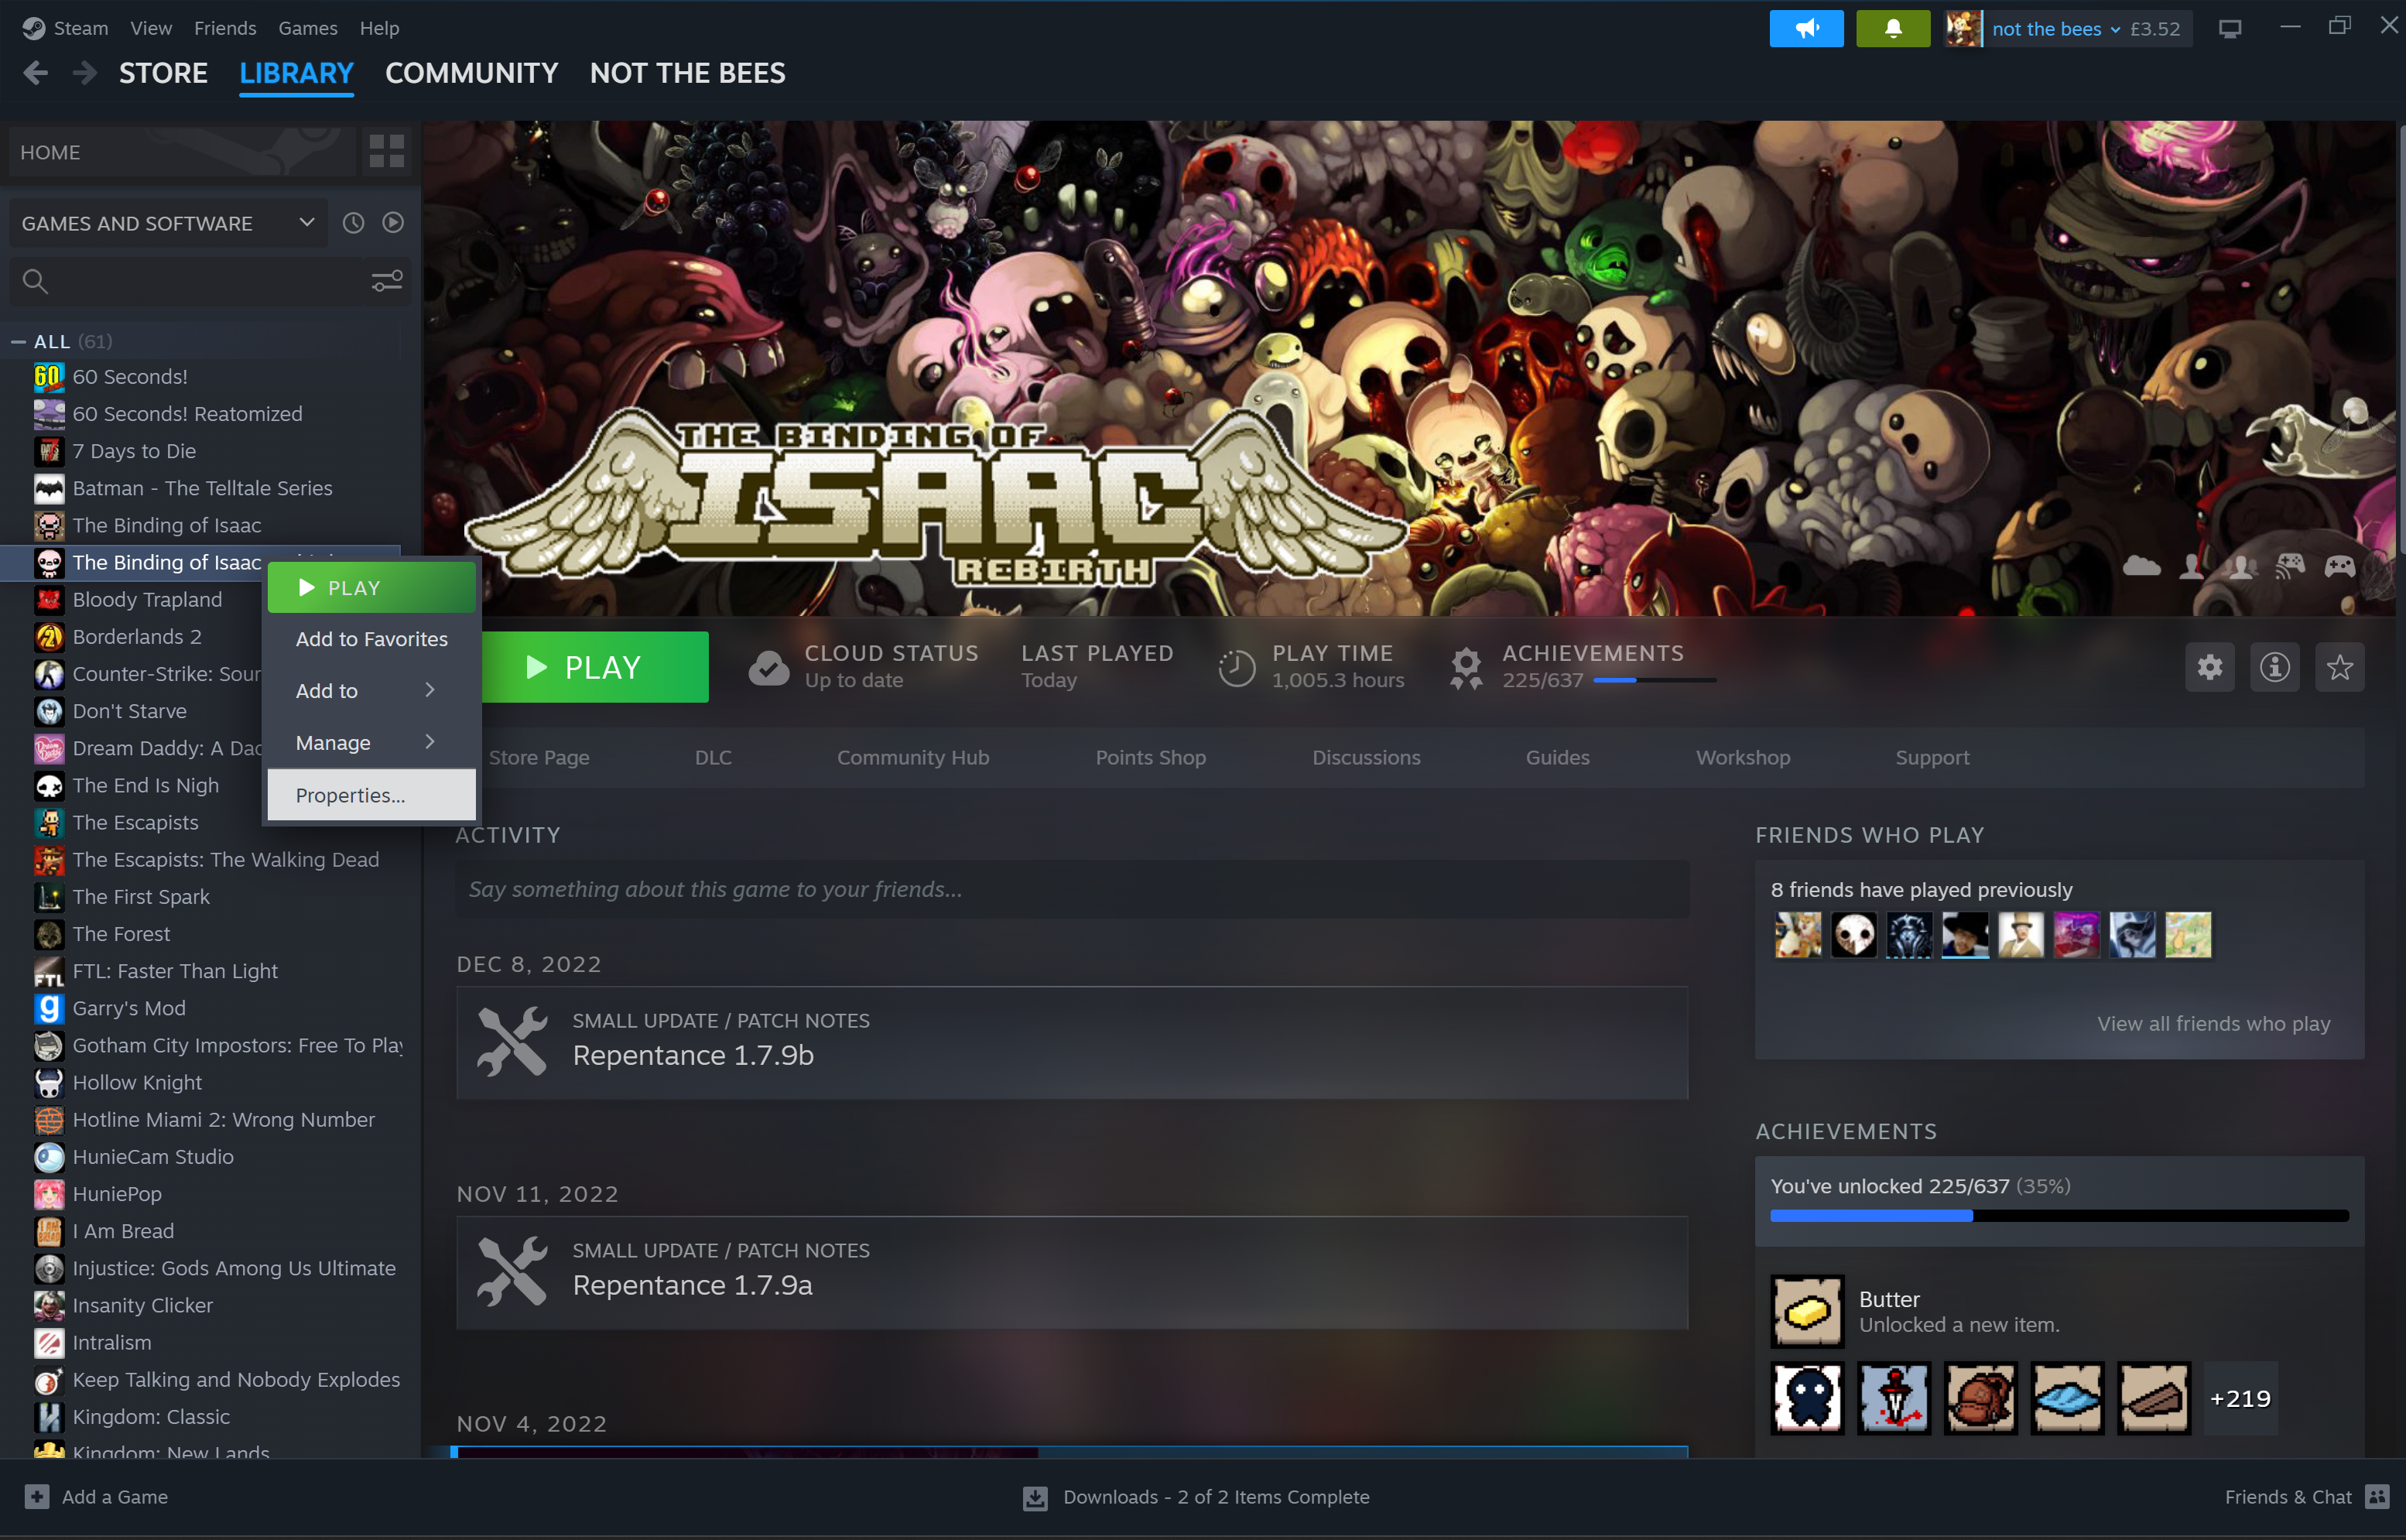Click the game settings gear icon
Viewport: 2406px width, 1540px height.
point(2209,667)
